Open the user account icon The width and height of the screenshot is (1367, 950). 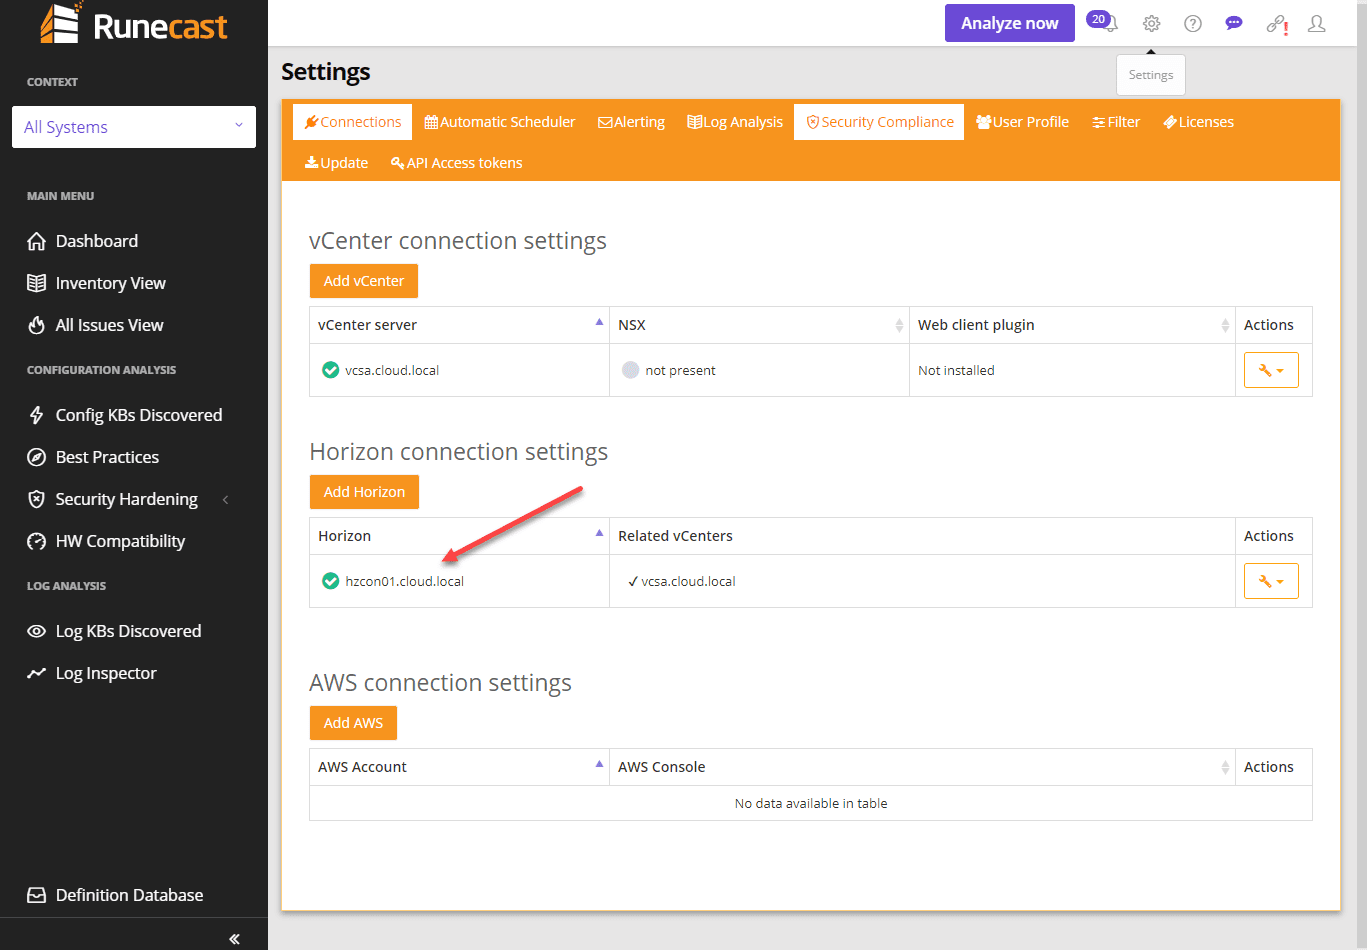point(1317,23)
